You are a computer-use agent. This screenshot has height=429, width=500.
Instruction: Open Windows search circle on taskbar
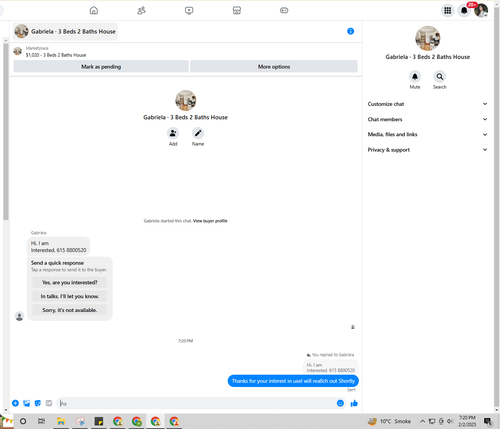pos(23,421)
